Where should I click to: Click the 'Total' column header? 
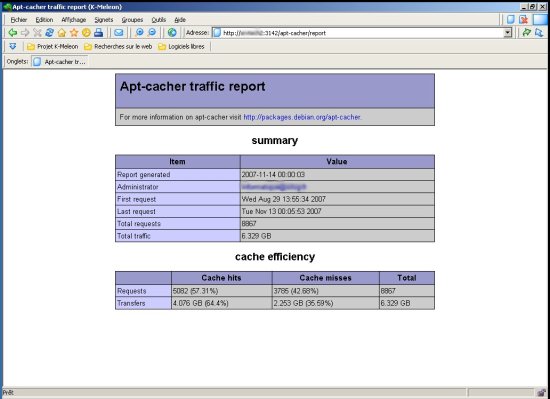tap(407, 278)
